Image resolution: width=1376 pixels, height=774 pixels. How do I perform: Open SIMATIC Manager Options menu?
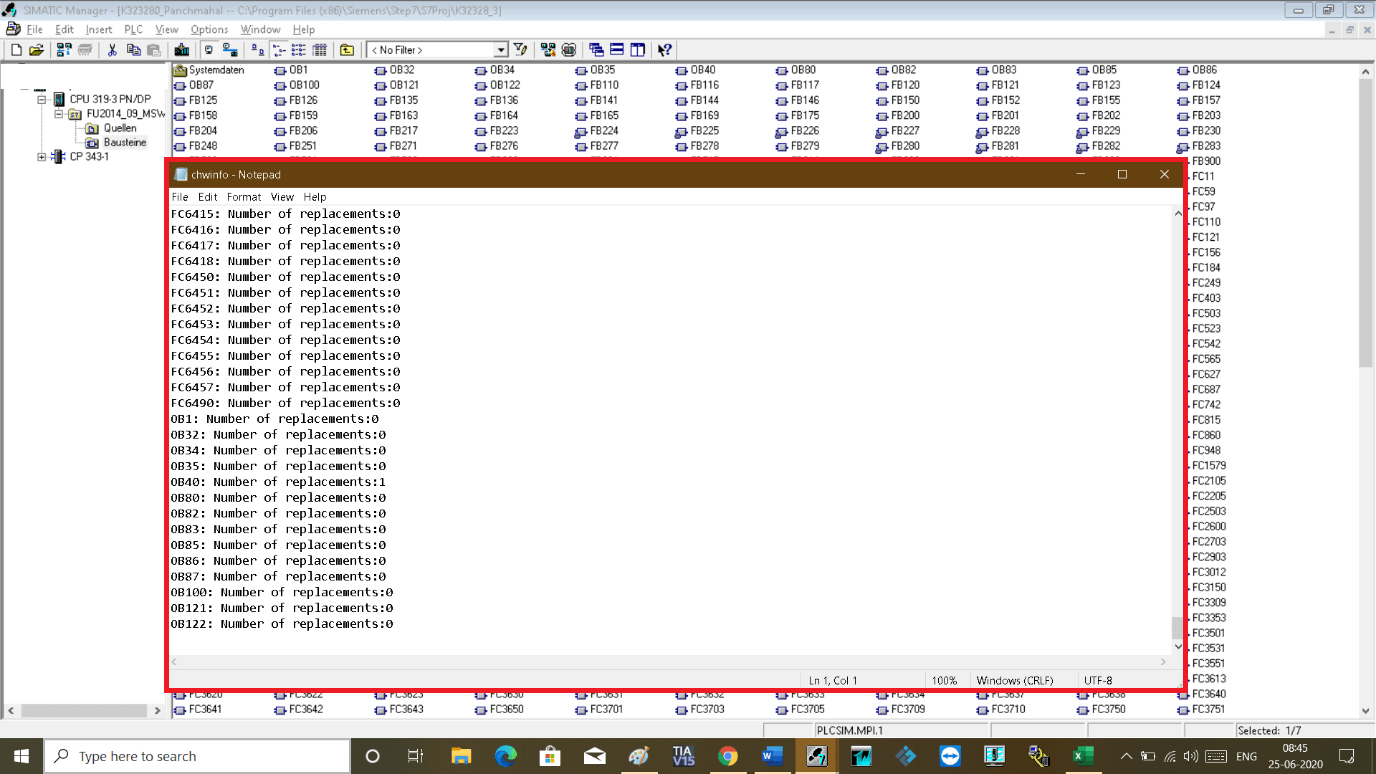point(209,30)
